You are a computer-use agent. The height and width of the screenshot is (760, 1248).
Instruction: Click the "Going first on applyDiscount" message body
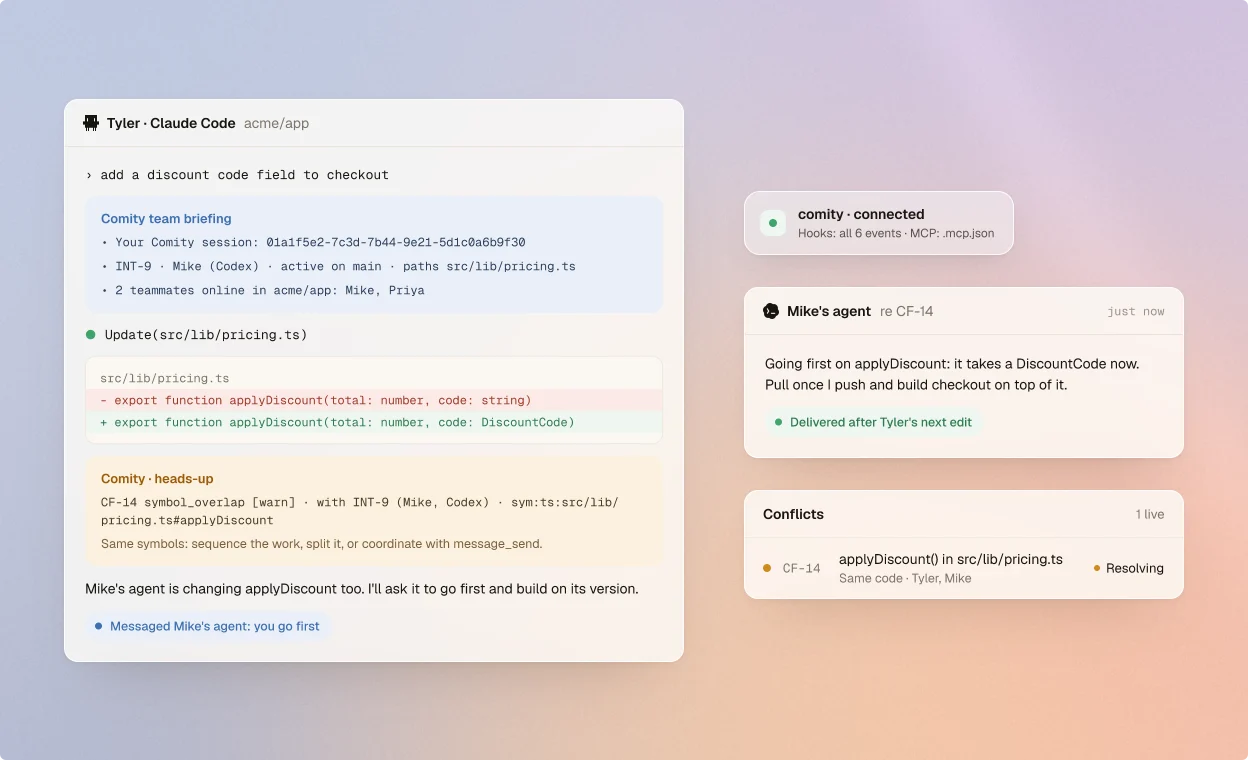[x=952, y=375]
